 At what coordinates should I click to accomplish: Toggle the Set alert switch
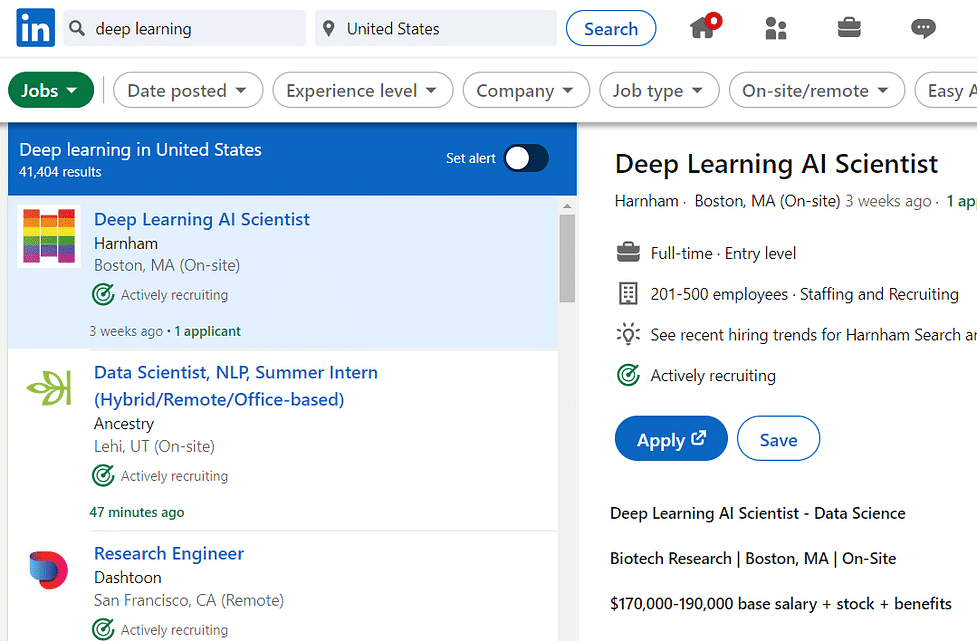pos(526,158)
